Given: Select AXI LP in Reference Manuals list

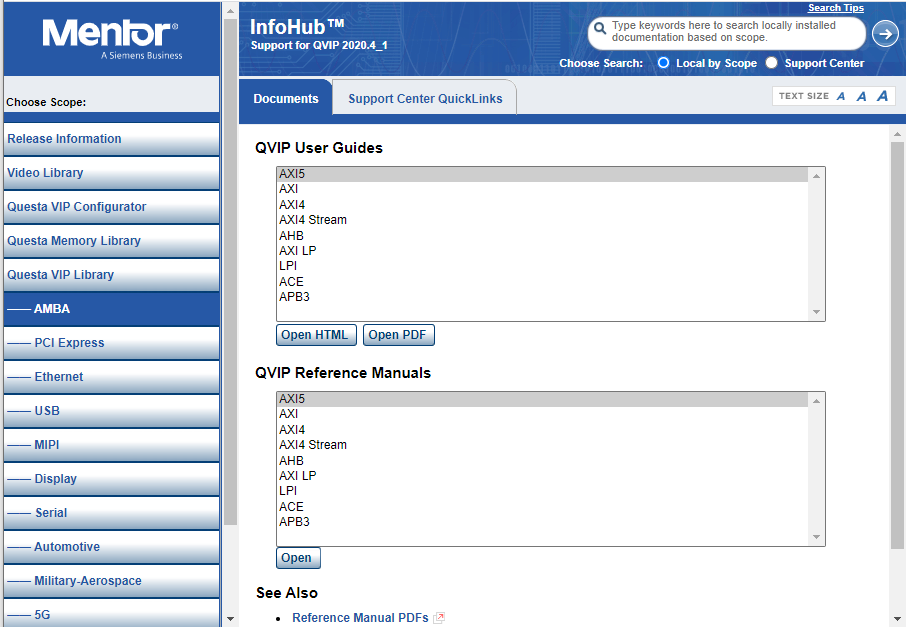Looking at the screenshot, I should (543, 476).
